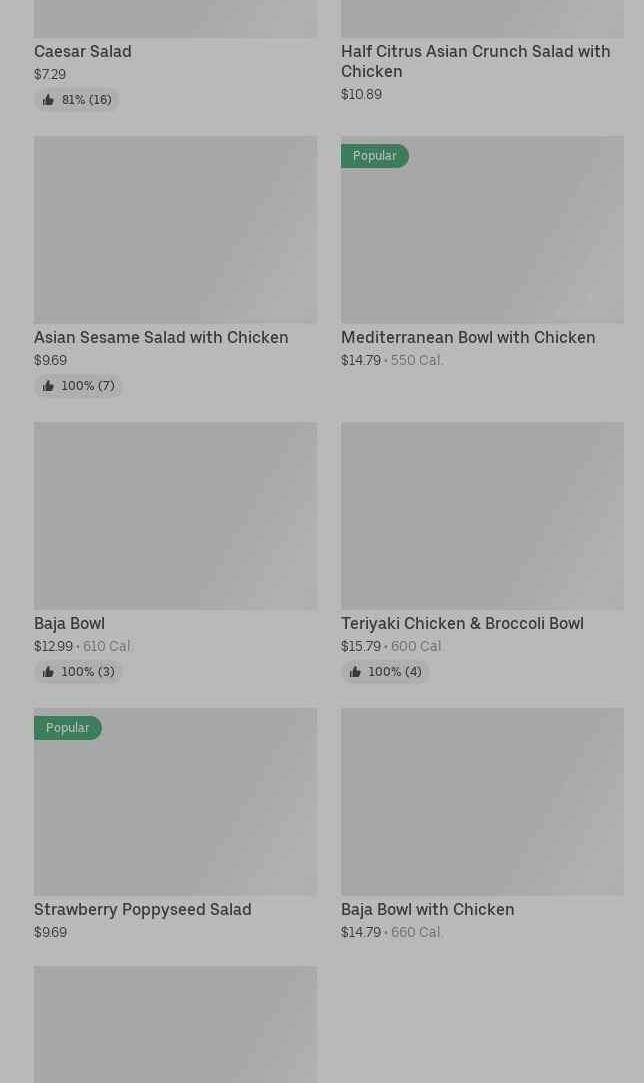644x1083 pixels.
Task: Click the Baja Bowl image thumbnail
Action: coord(175,515)
